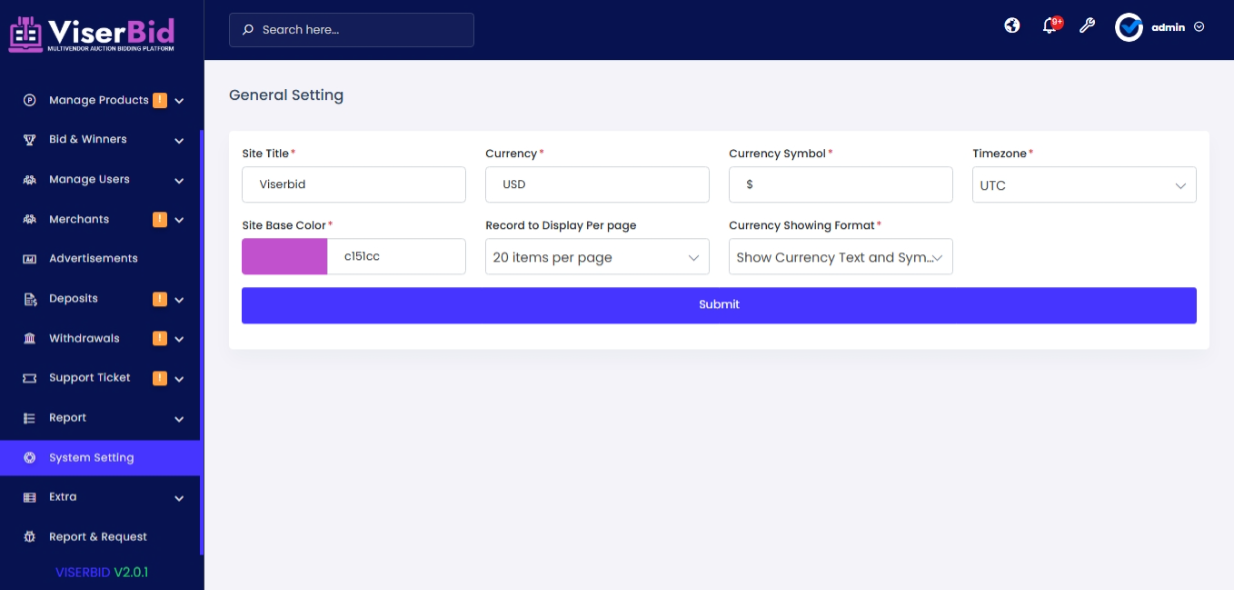This screenshot has height=590, width=1234.
Task: Click the Report & Request bug icon
Action: [30, 537]
